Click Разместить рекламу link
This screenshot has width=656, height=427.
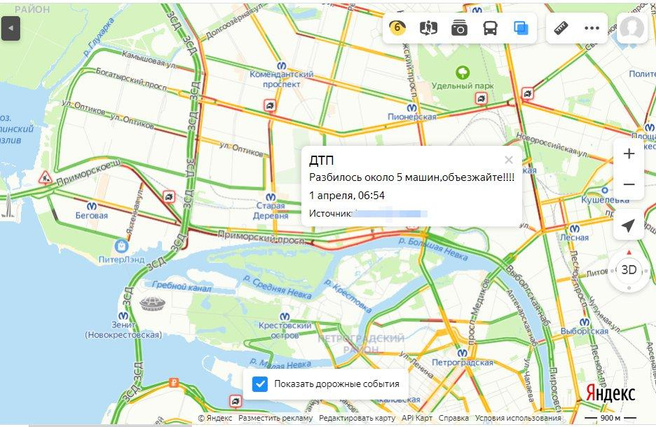[x=275, y=418]
